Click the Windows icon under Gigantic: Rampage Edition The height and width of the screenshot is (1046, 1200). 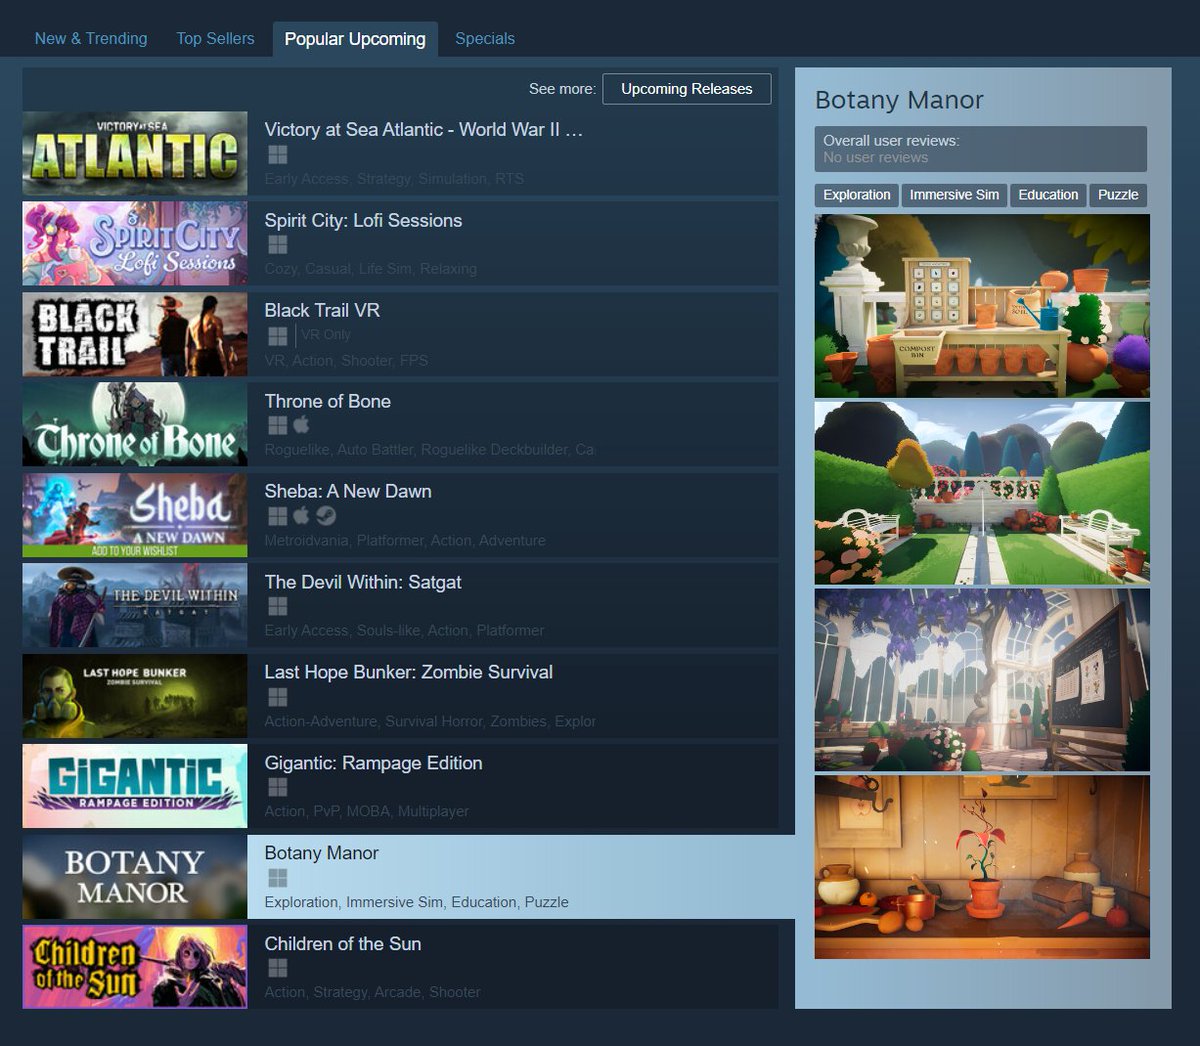pos(278,787)
